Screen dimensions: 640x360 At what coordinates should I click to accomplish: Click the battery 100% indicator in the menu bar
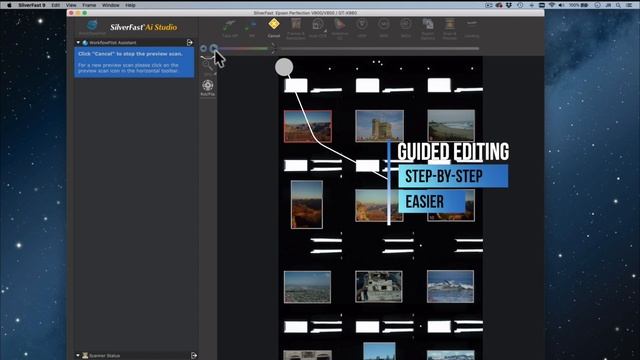[579, 5]
